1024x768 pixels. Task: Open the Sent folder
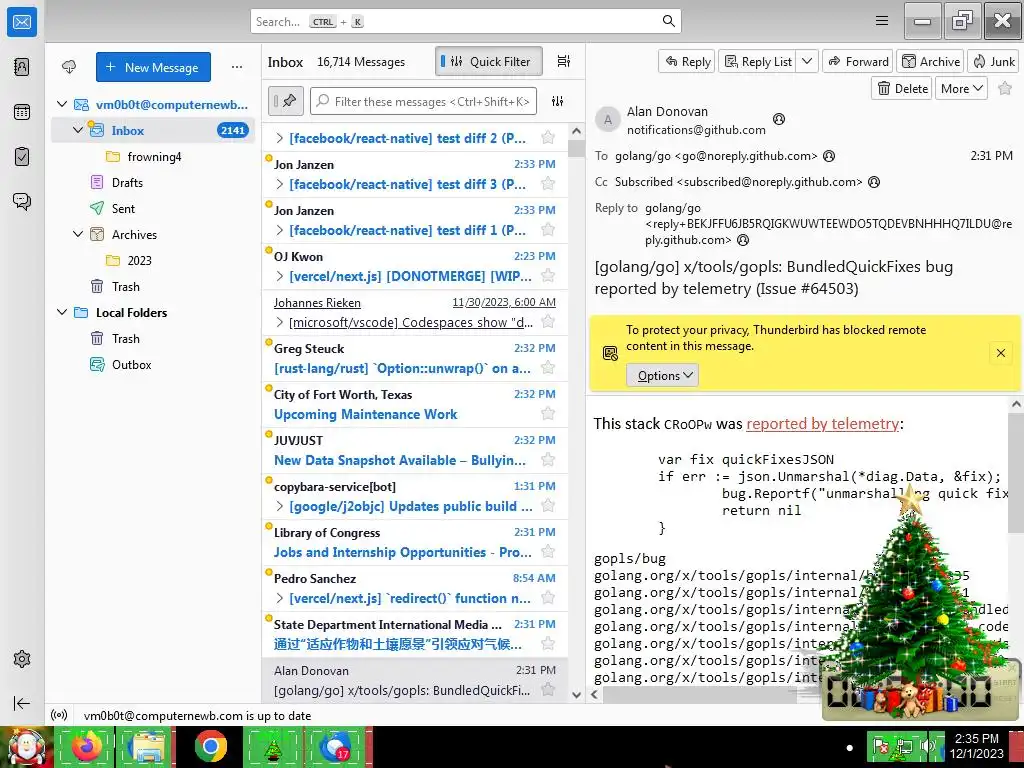pos(123,208)
